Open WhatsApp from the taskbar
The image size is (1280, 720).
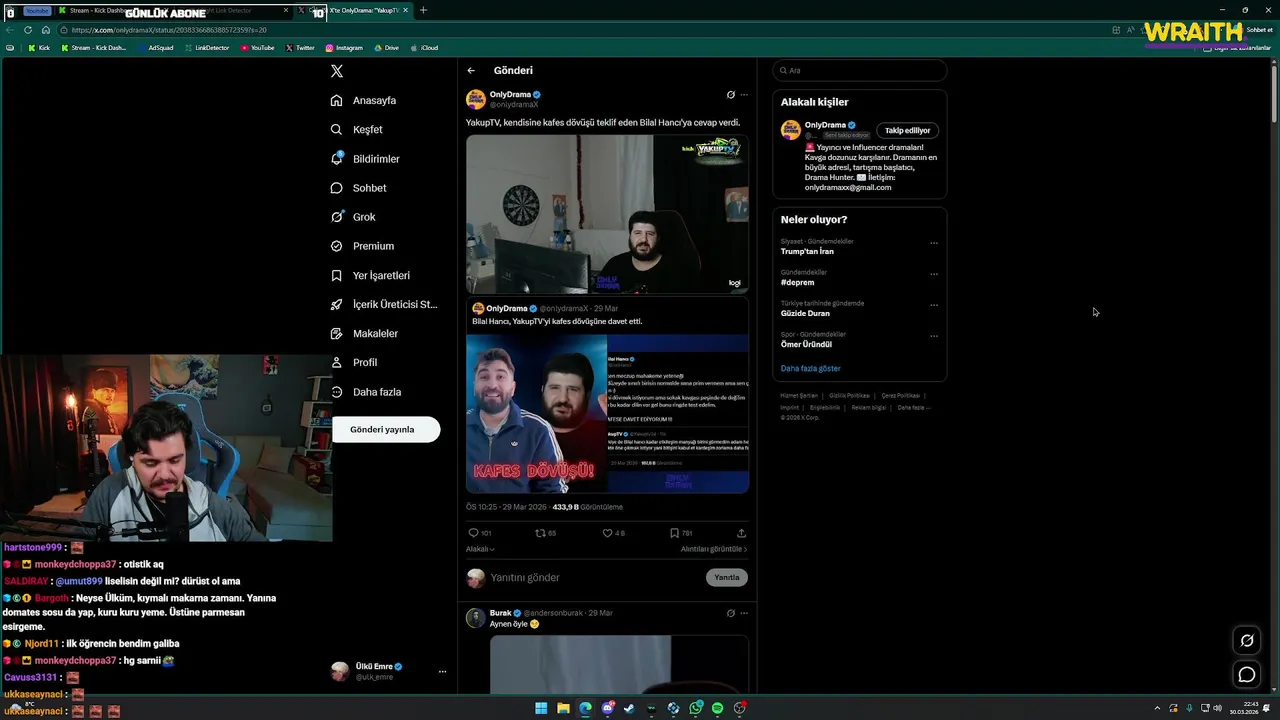pyautogui.click(x=696, y=708)
